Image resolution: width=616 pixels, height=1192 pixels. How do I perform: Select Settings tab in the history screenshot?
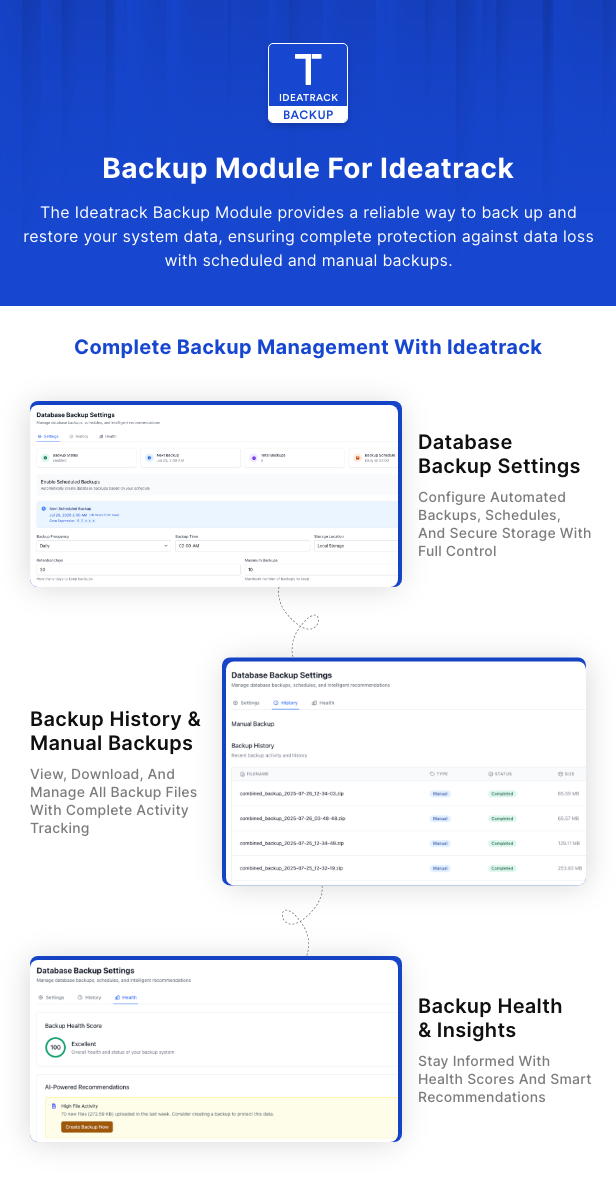coord(246,702)
